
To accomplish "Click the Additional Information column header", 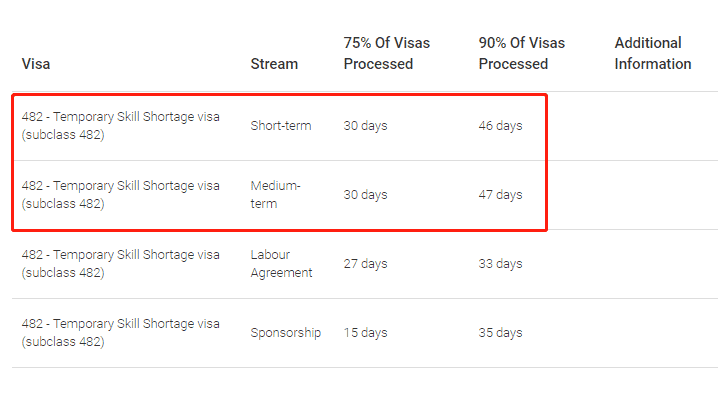I will (653, 53).
